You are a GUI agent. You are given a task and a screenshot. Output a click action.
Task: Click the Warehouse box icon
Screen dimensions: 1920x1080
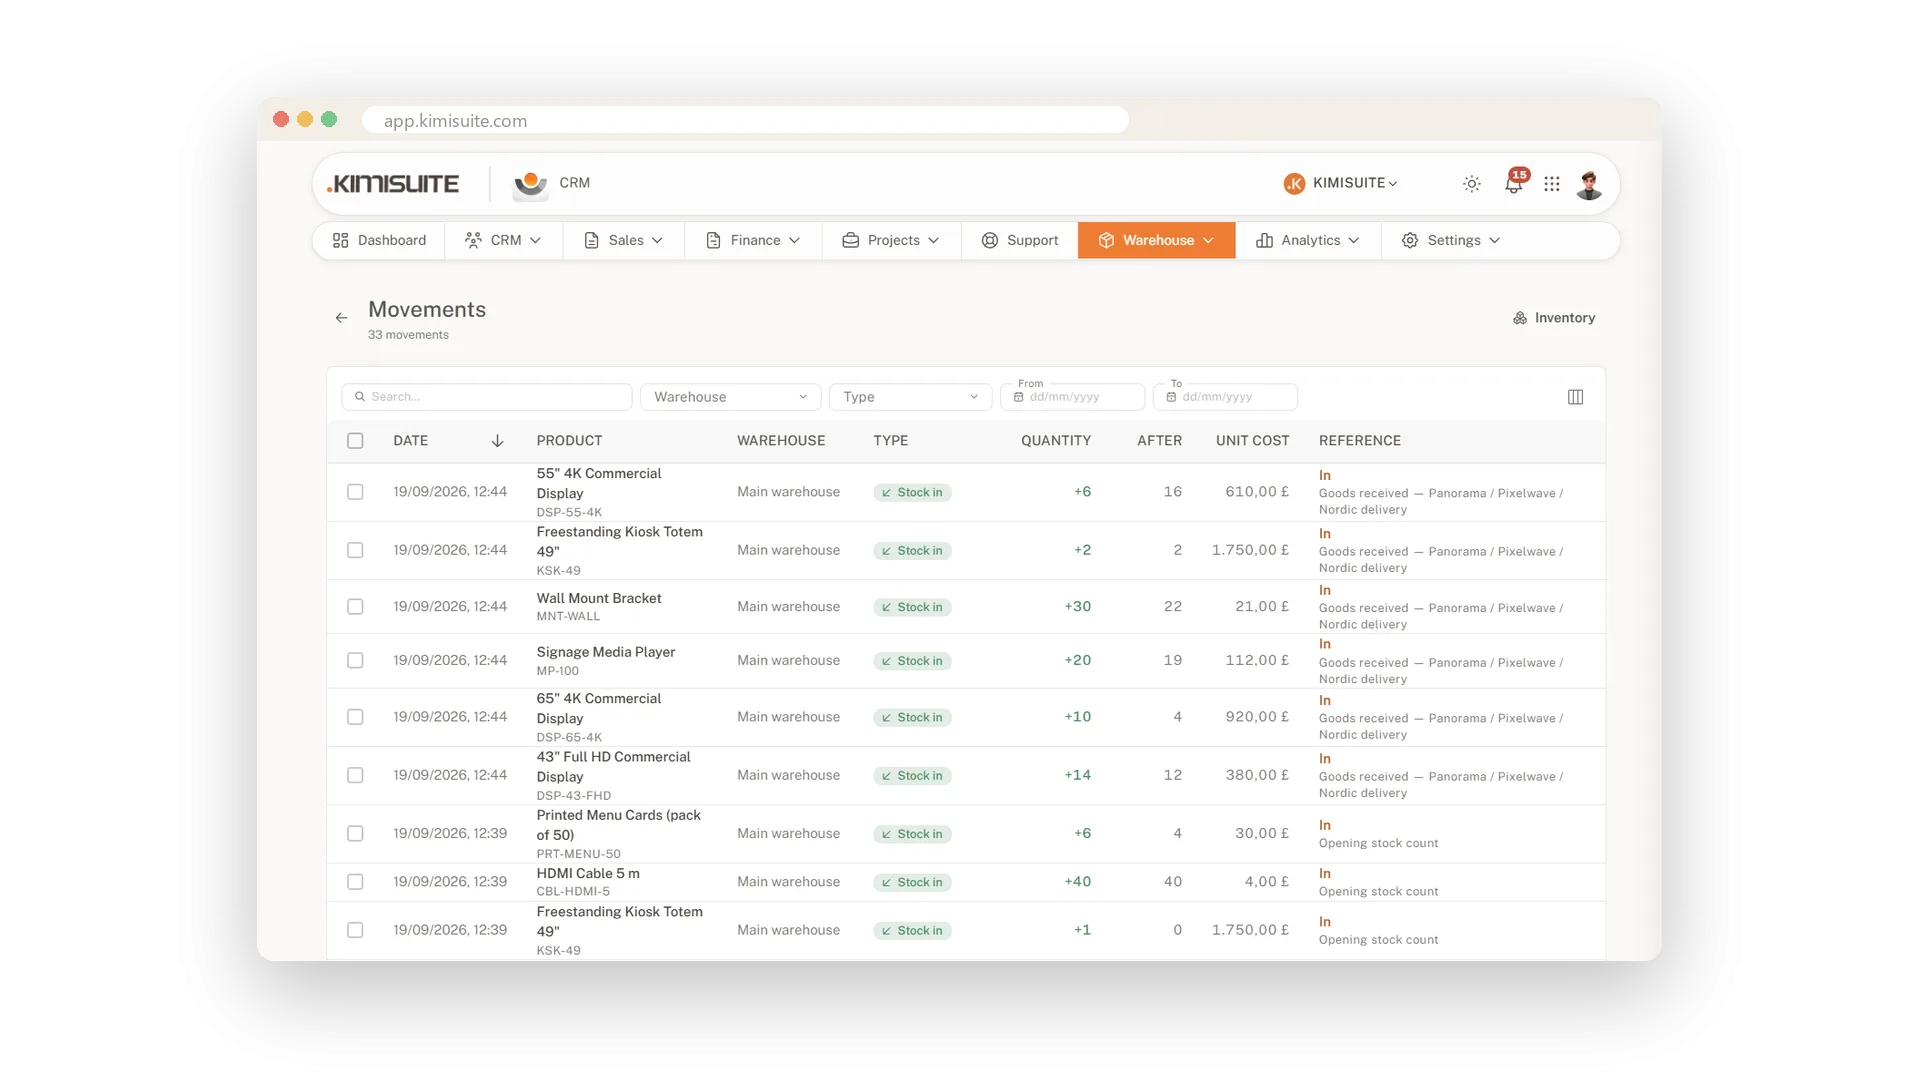[x=1106, y=241]
